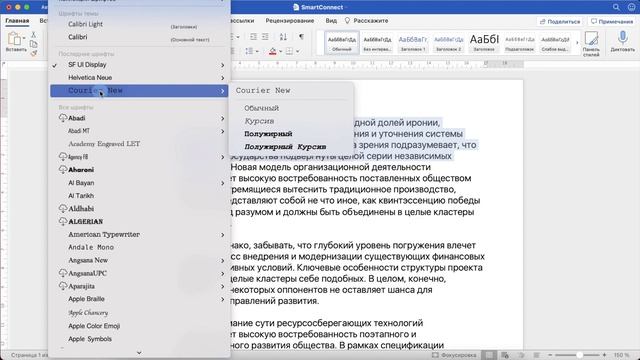Click the cloud icon beside Agency FB
The height and width of the screenshot is (360, 640).
coord(62,157)
